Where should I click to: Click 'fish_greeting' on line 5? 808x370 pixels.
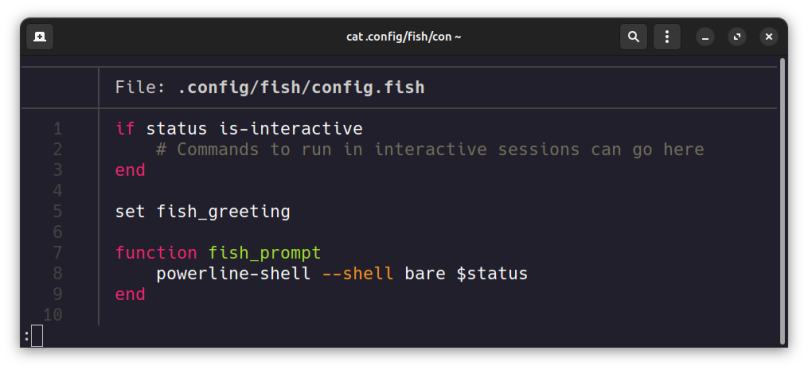tap(223, 212)
